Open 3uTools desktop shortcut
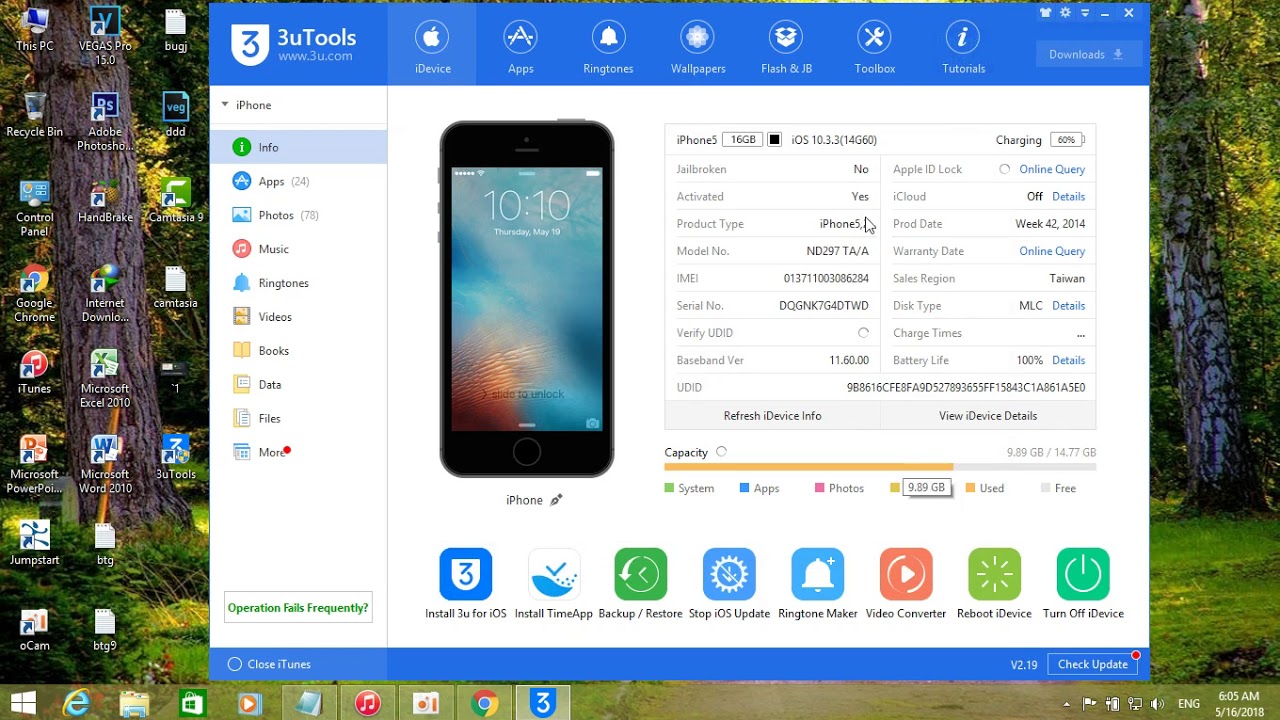The width and height of the screenshot is (1280, 720). [x=176, y=457]
